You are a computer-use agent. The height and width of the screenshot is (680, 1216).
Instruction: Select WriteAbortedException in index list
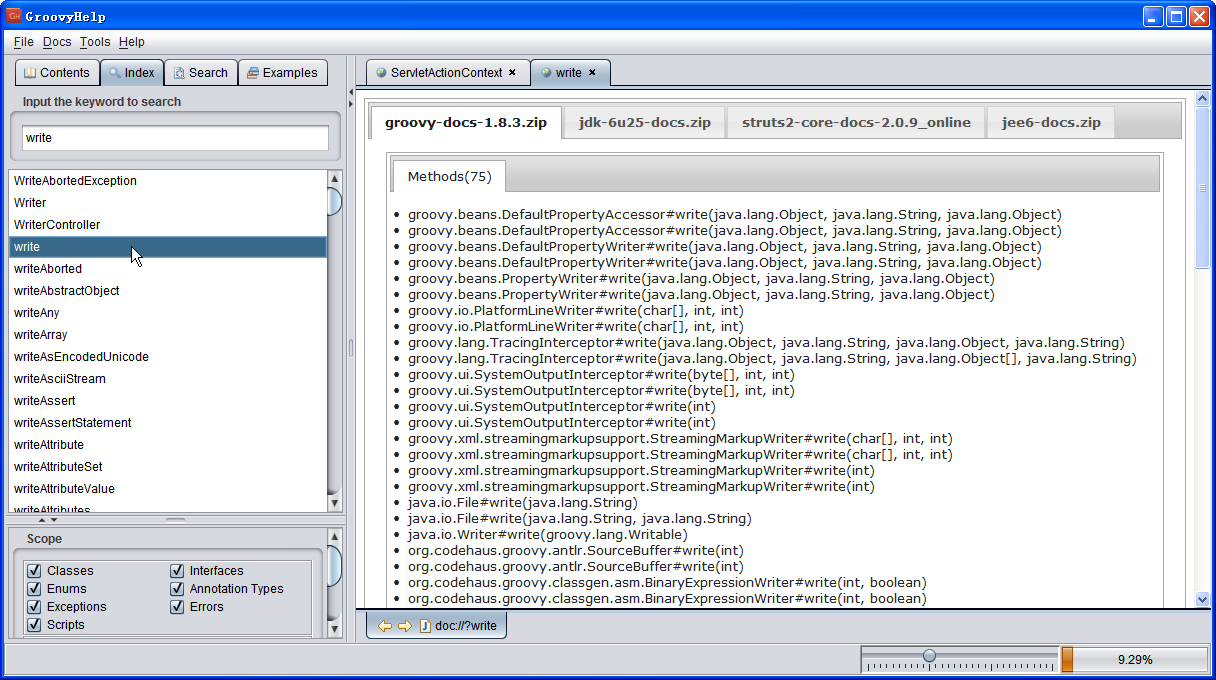168,181
